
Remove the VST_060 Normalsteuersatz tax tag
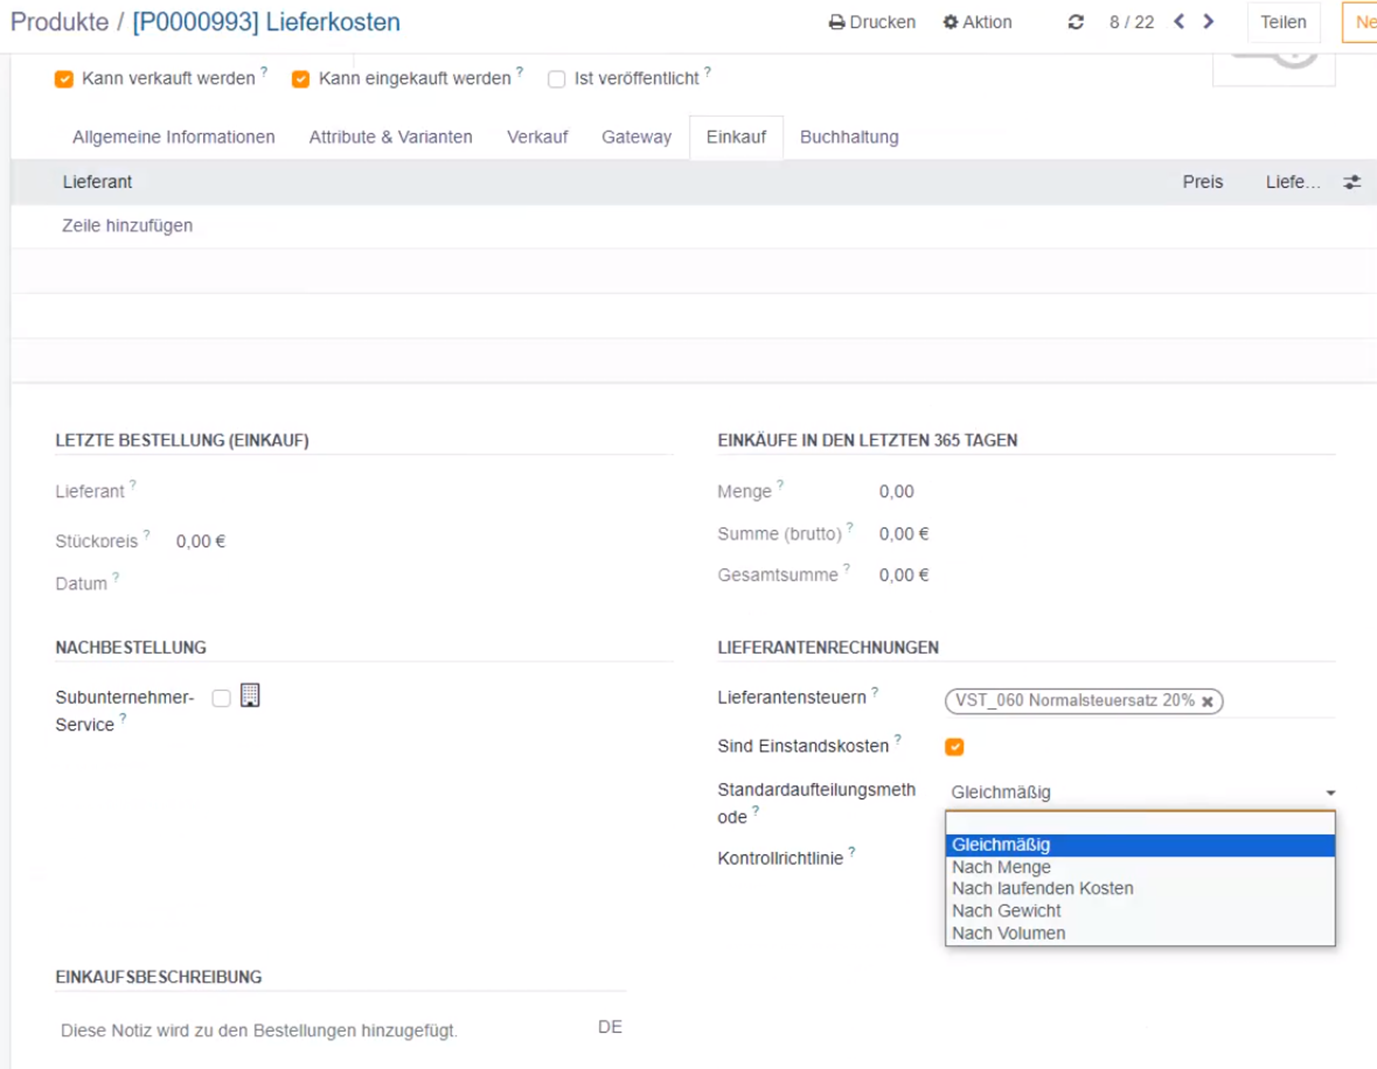coord(1208,702)
